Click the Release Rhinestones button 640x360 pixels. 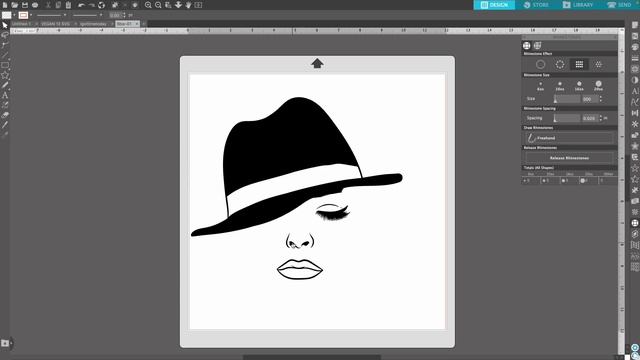click(x=569, y=158)
